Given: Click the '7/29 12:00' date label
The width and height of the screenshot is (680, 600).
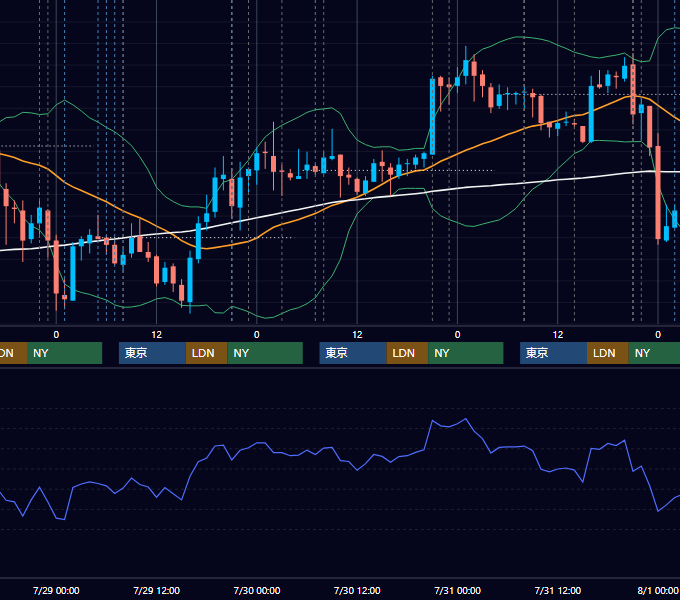Looking at the screenshot, I should (157, 590).
